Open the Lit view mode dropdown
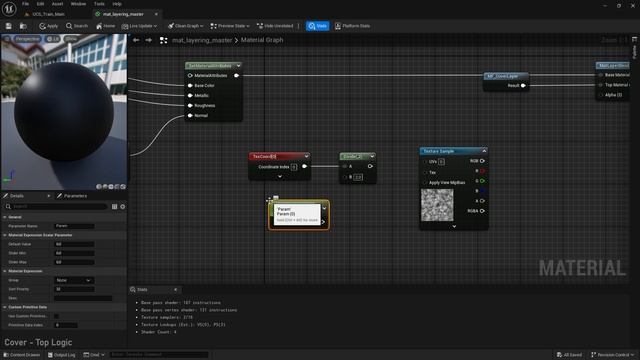The height and width of the screenshot is (360, 640). click(x=53, y=39)
